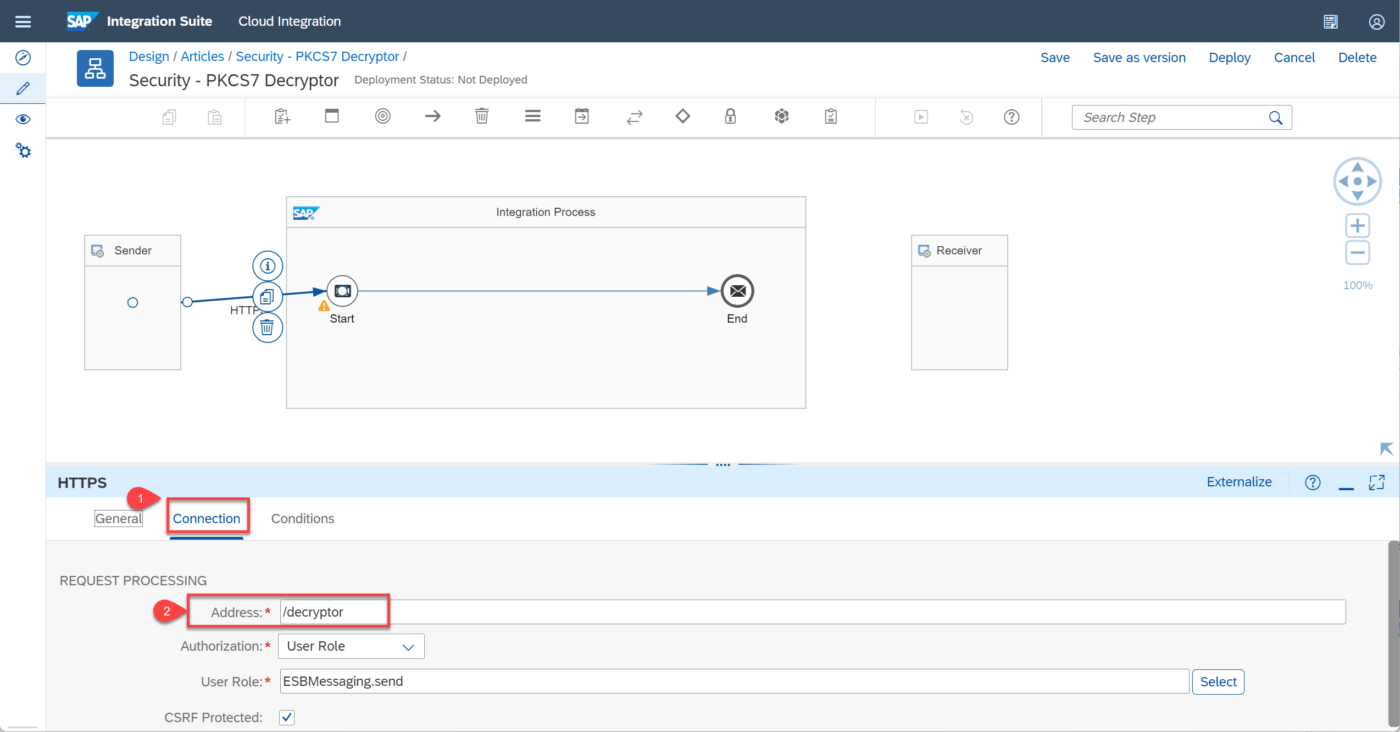Click the Search Step magnifier icon

[x=1276, y=117]
